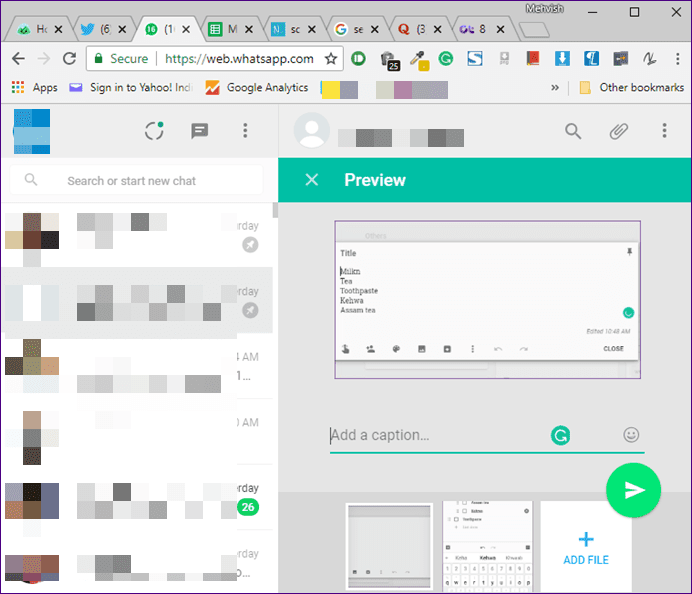Viewport: 692px width, 594px height.
Task: Click the red book extension icon
Action: 533,58
